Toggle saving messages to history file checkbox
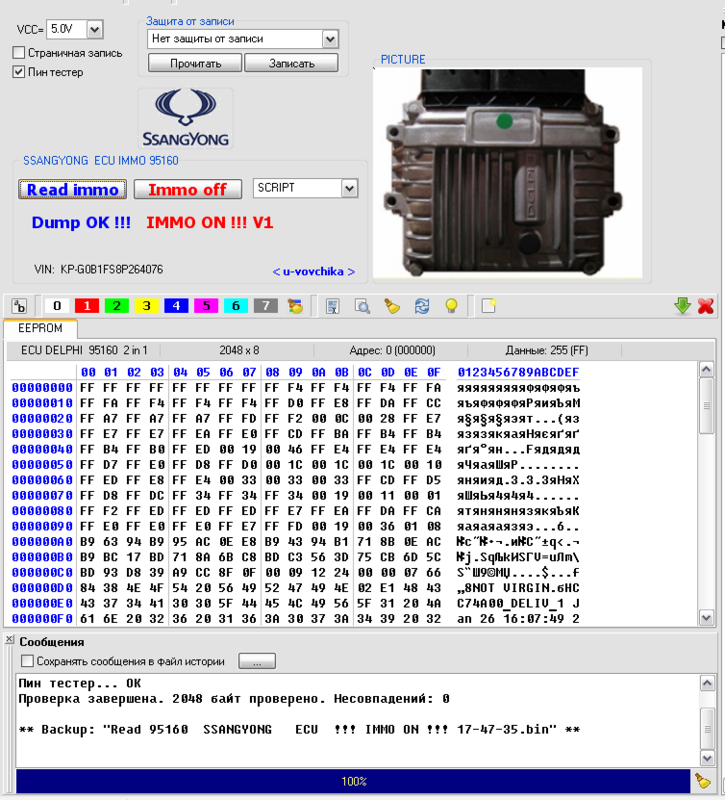725x800 pixels. 27,661
